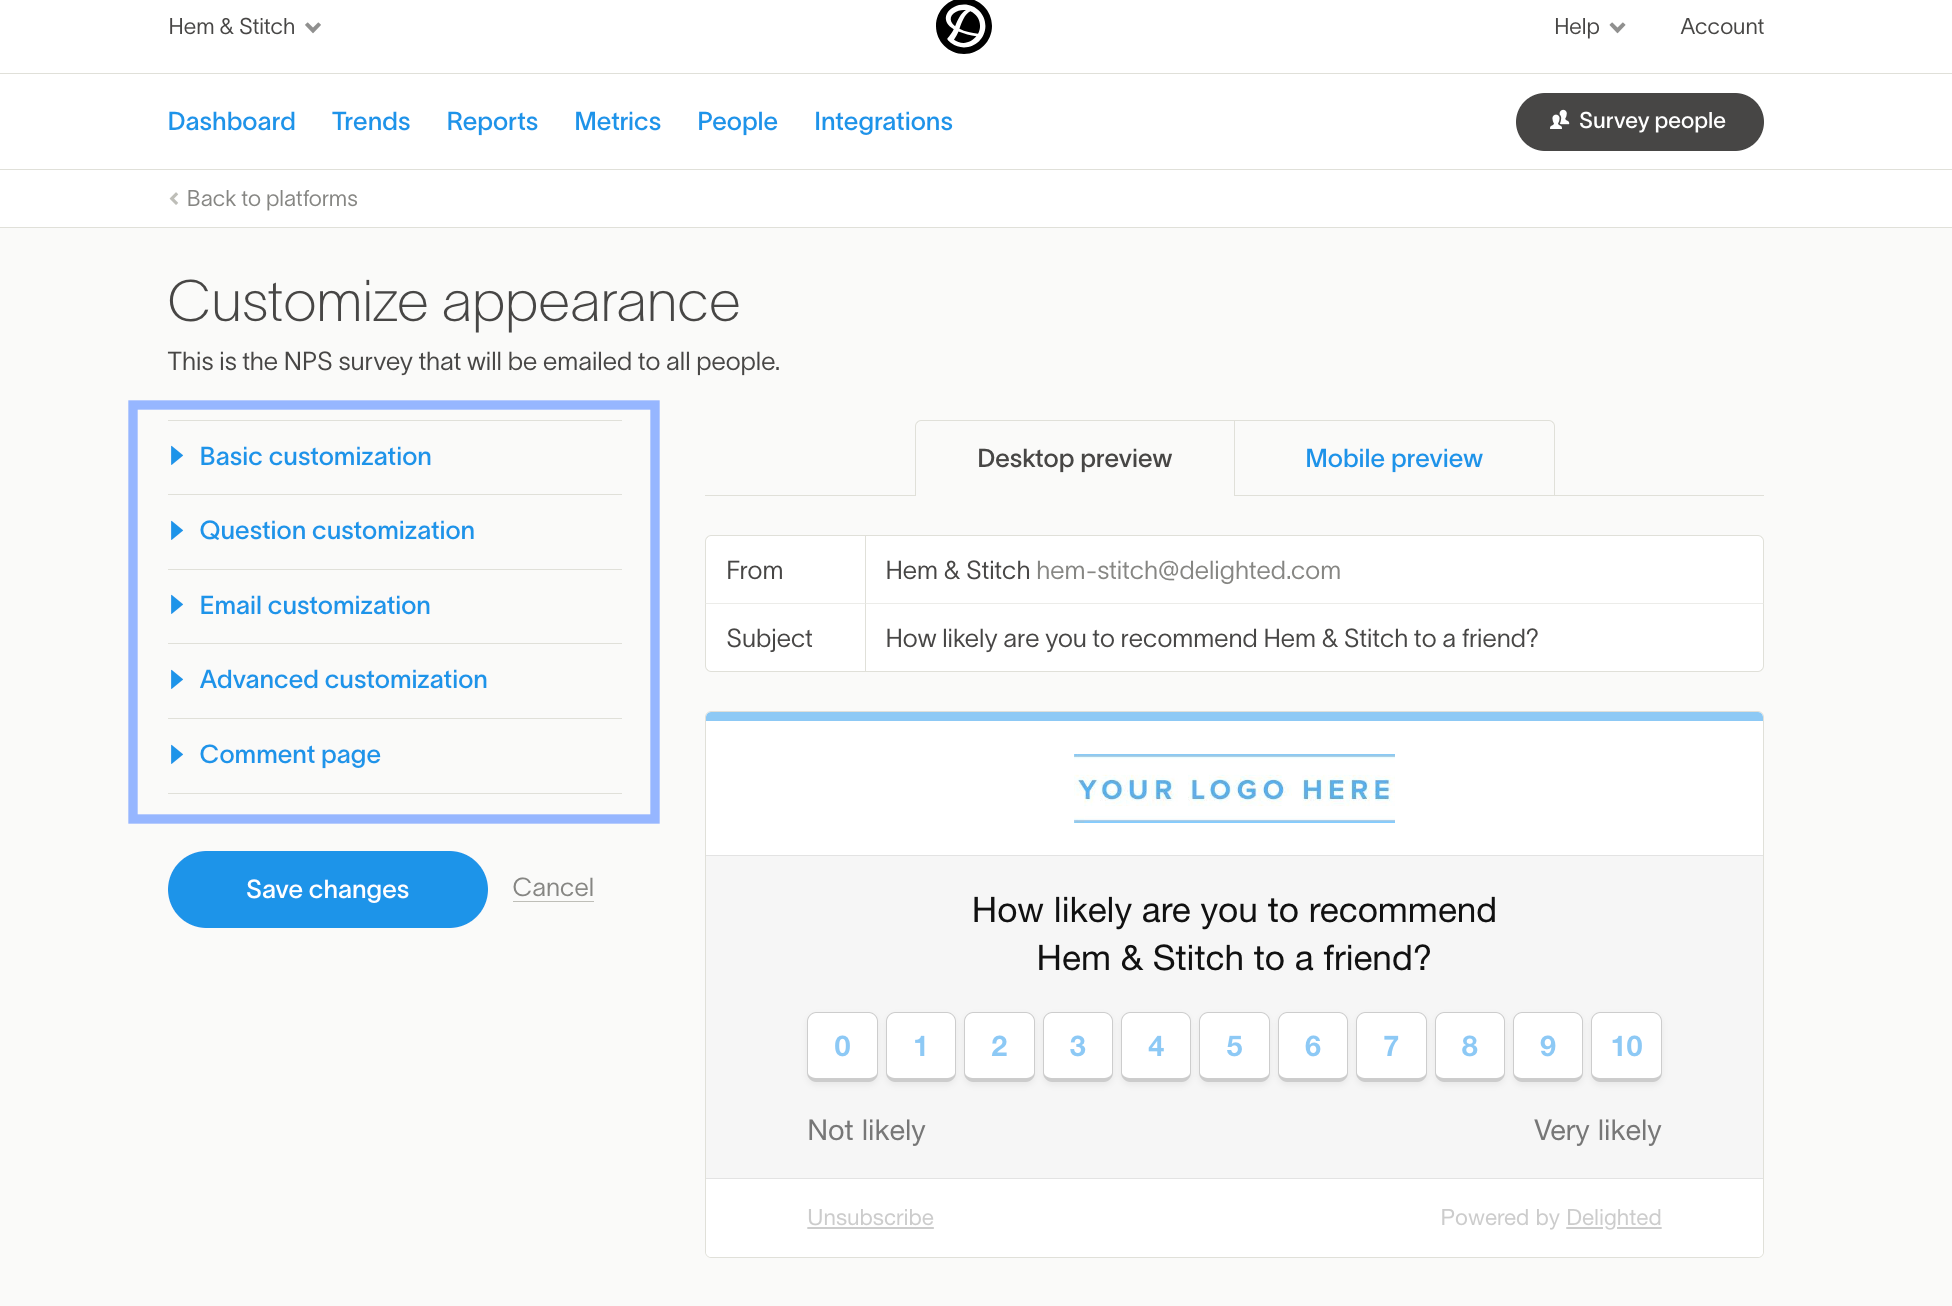This screenshot has width=1952, height=1306.
Task: Select the Desktop preview tab
Action: (x=1073, y=458)
